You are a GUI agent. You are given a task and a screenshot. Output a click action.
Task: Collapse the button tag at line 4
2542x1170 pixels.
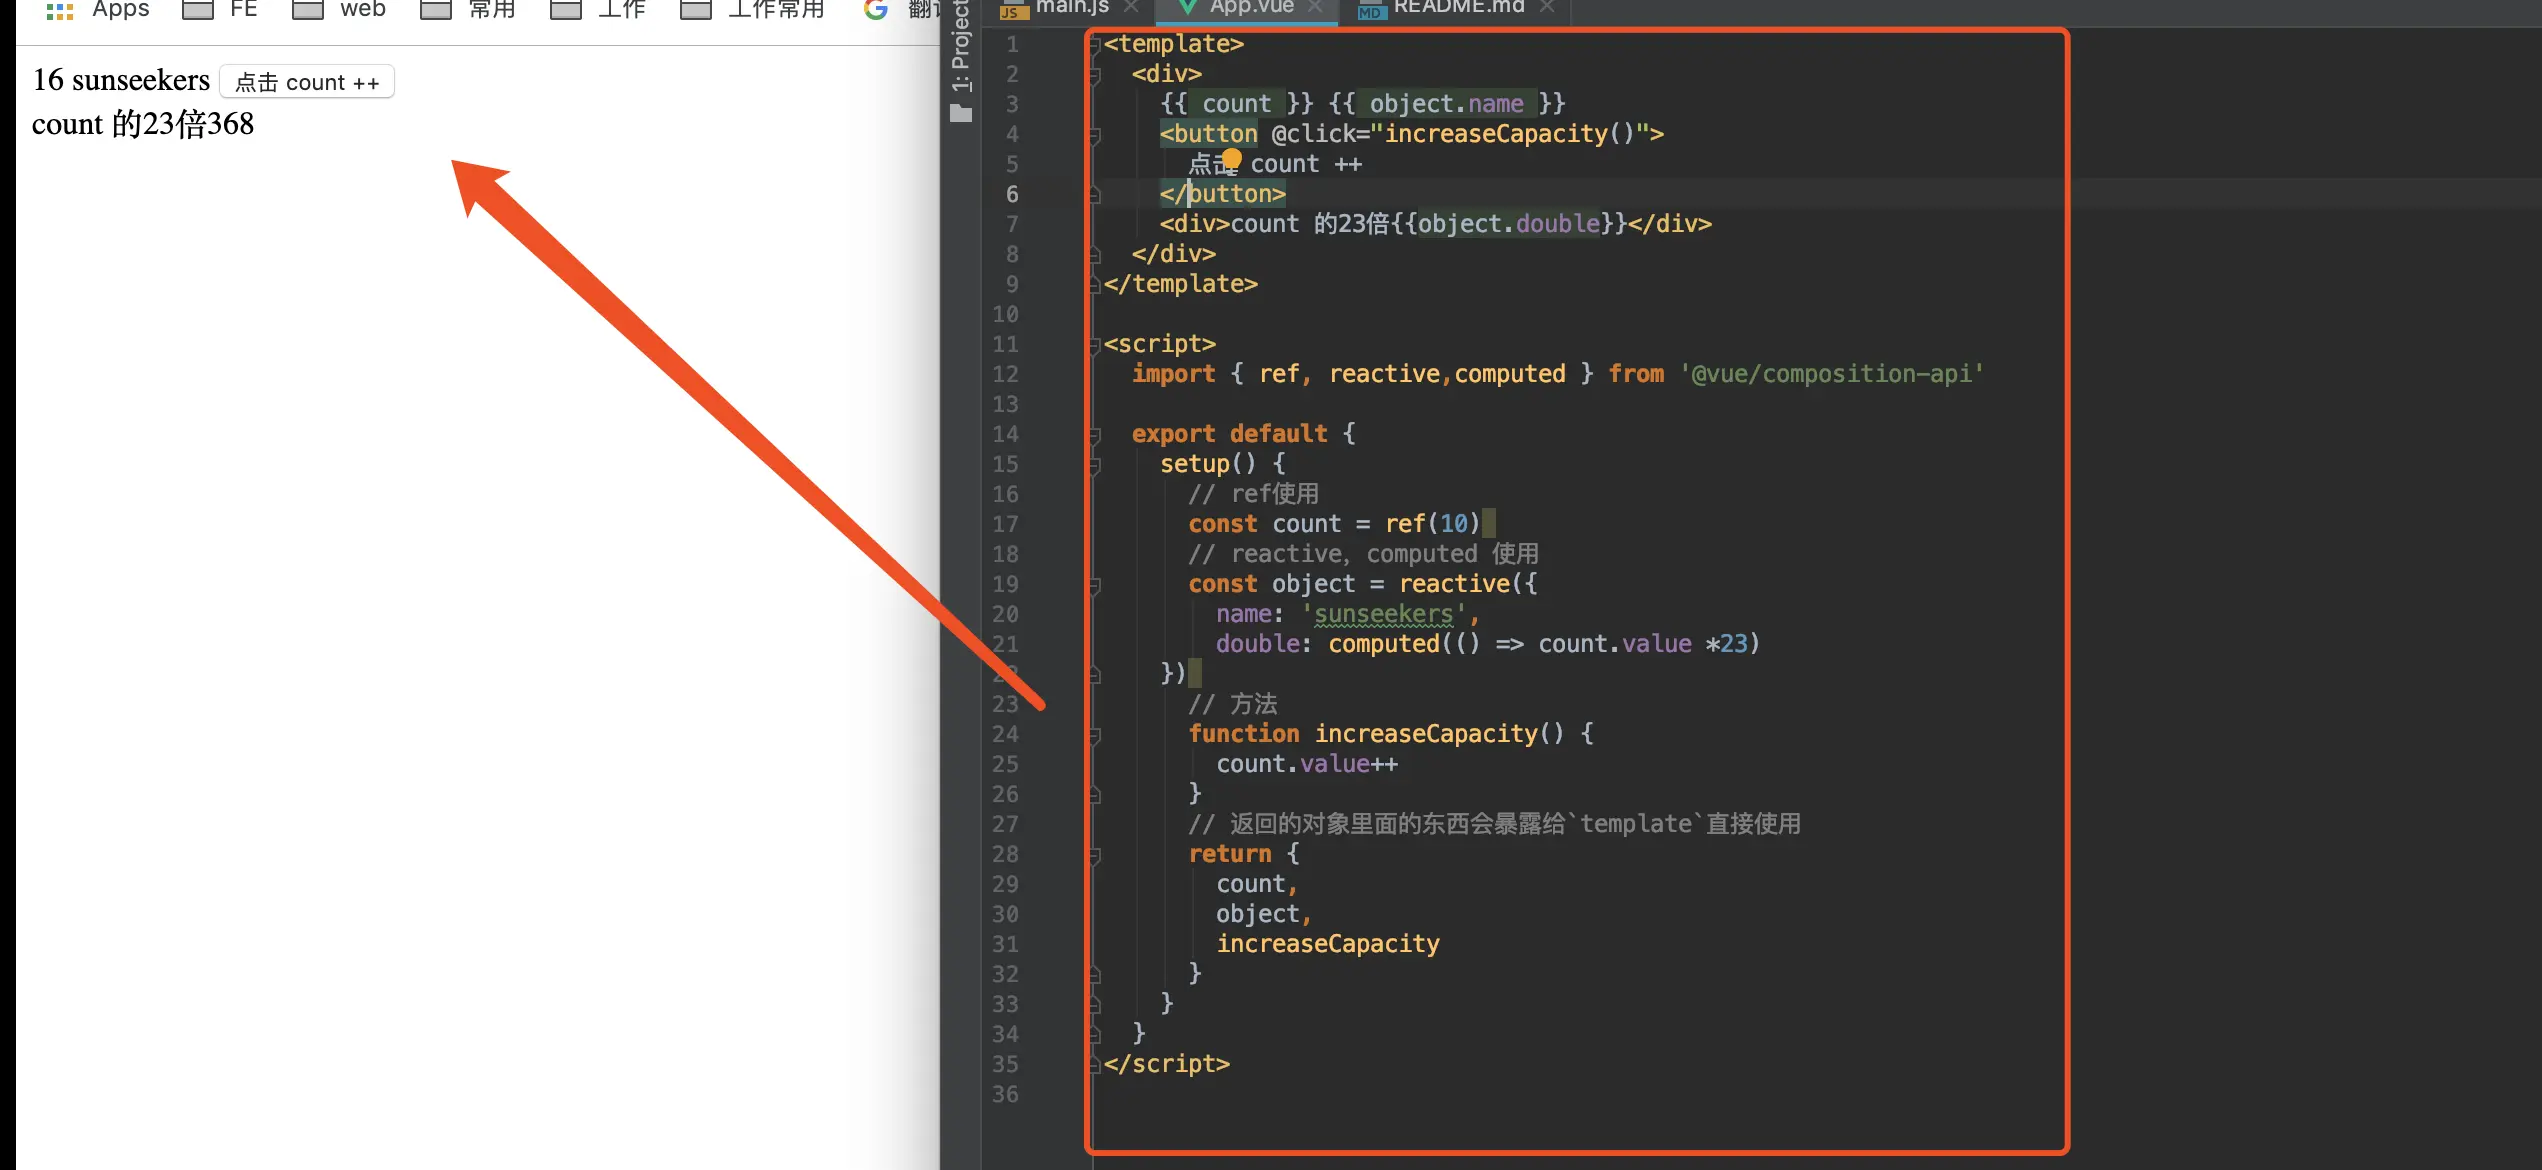[1094, 135]
